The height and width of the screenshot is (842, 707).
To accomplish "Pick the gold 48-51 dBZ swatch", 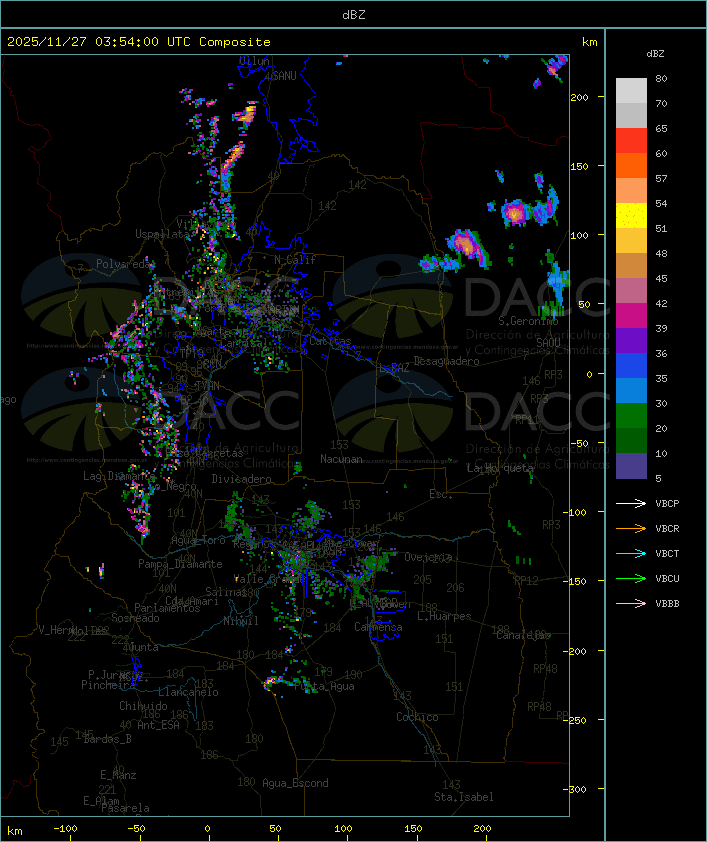I will tap(631, 241).
